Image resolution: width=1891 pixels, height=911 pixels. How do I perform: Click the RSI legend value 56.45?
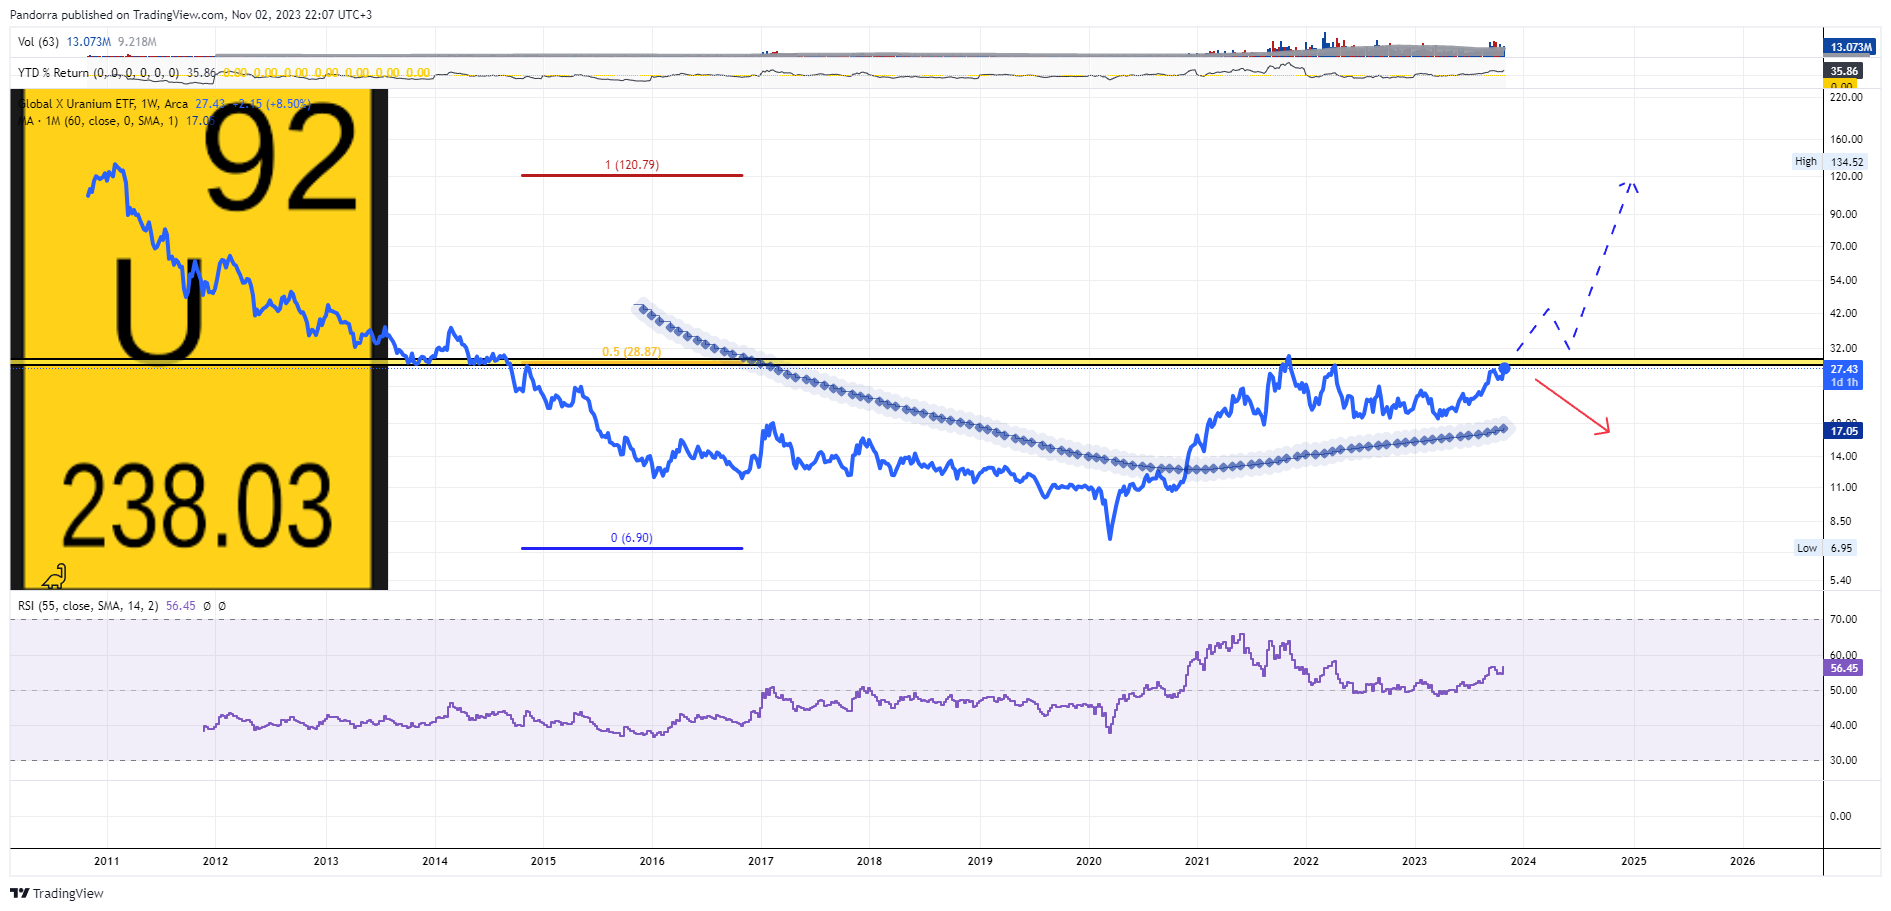(x=181, y=606)
